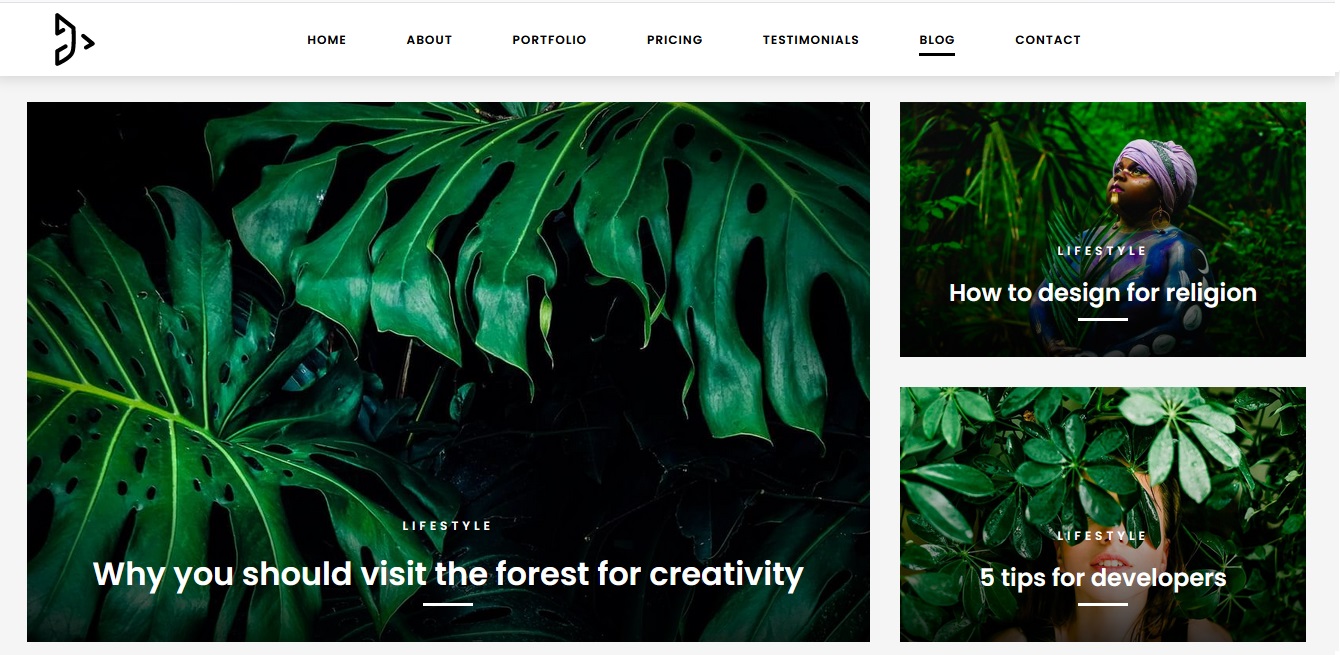Select Pricing in the navigation bar
Image resolution: width=1340 pixels, height=655 pixels.
pos(675,40)
